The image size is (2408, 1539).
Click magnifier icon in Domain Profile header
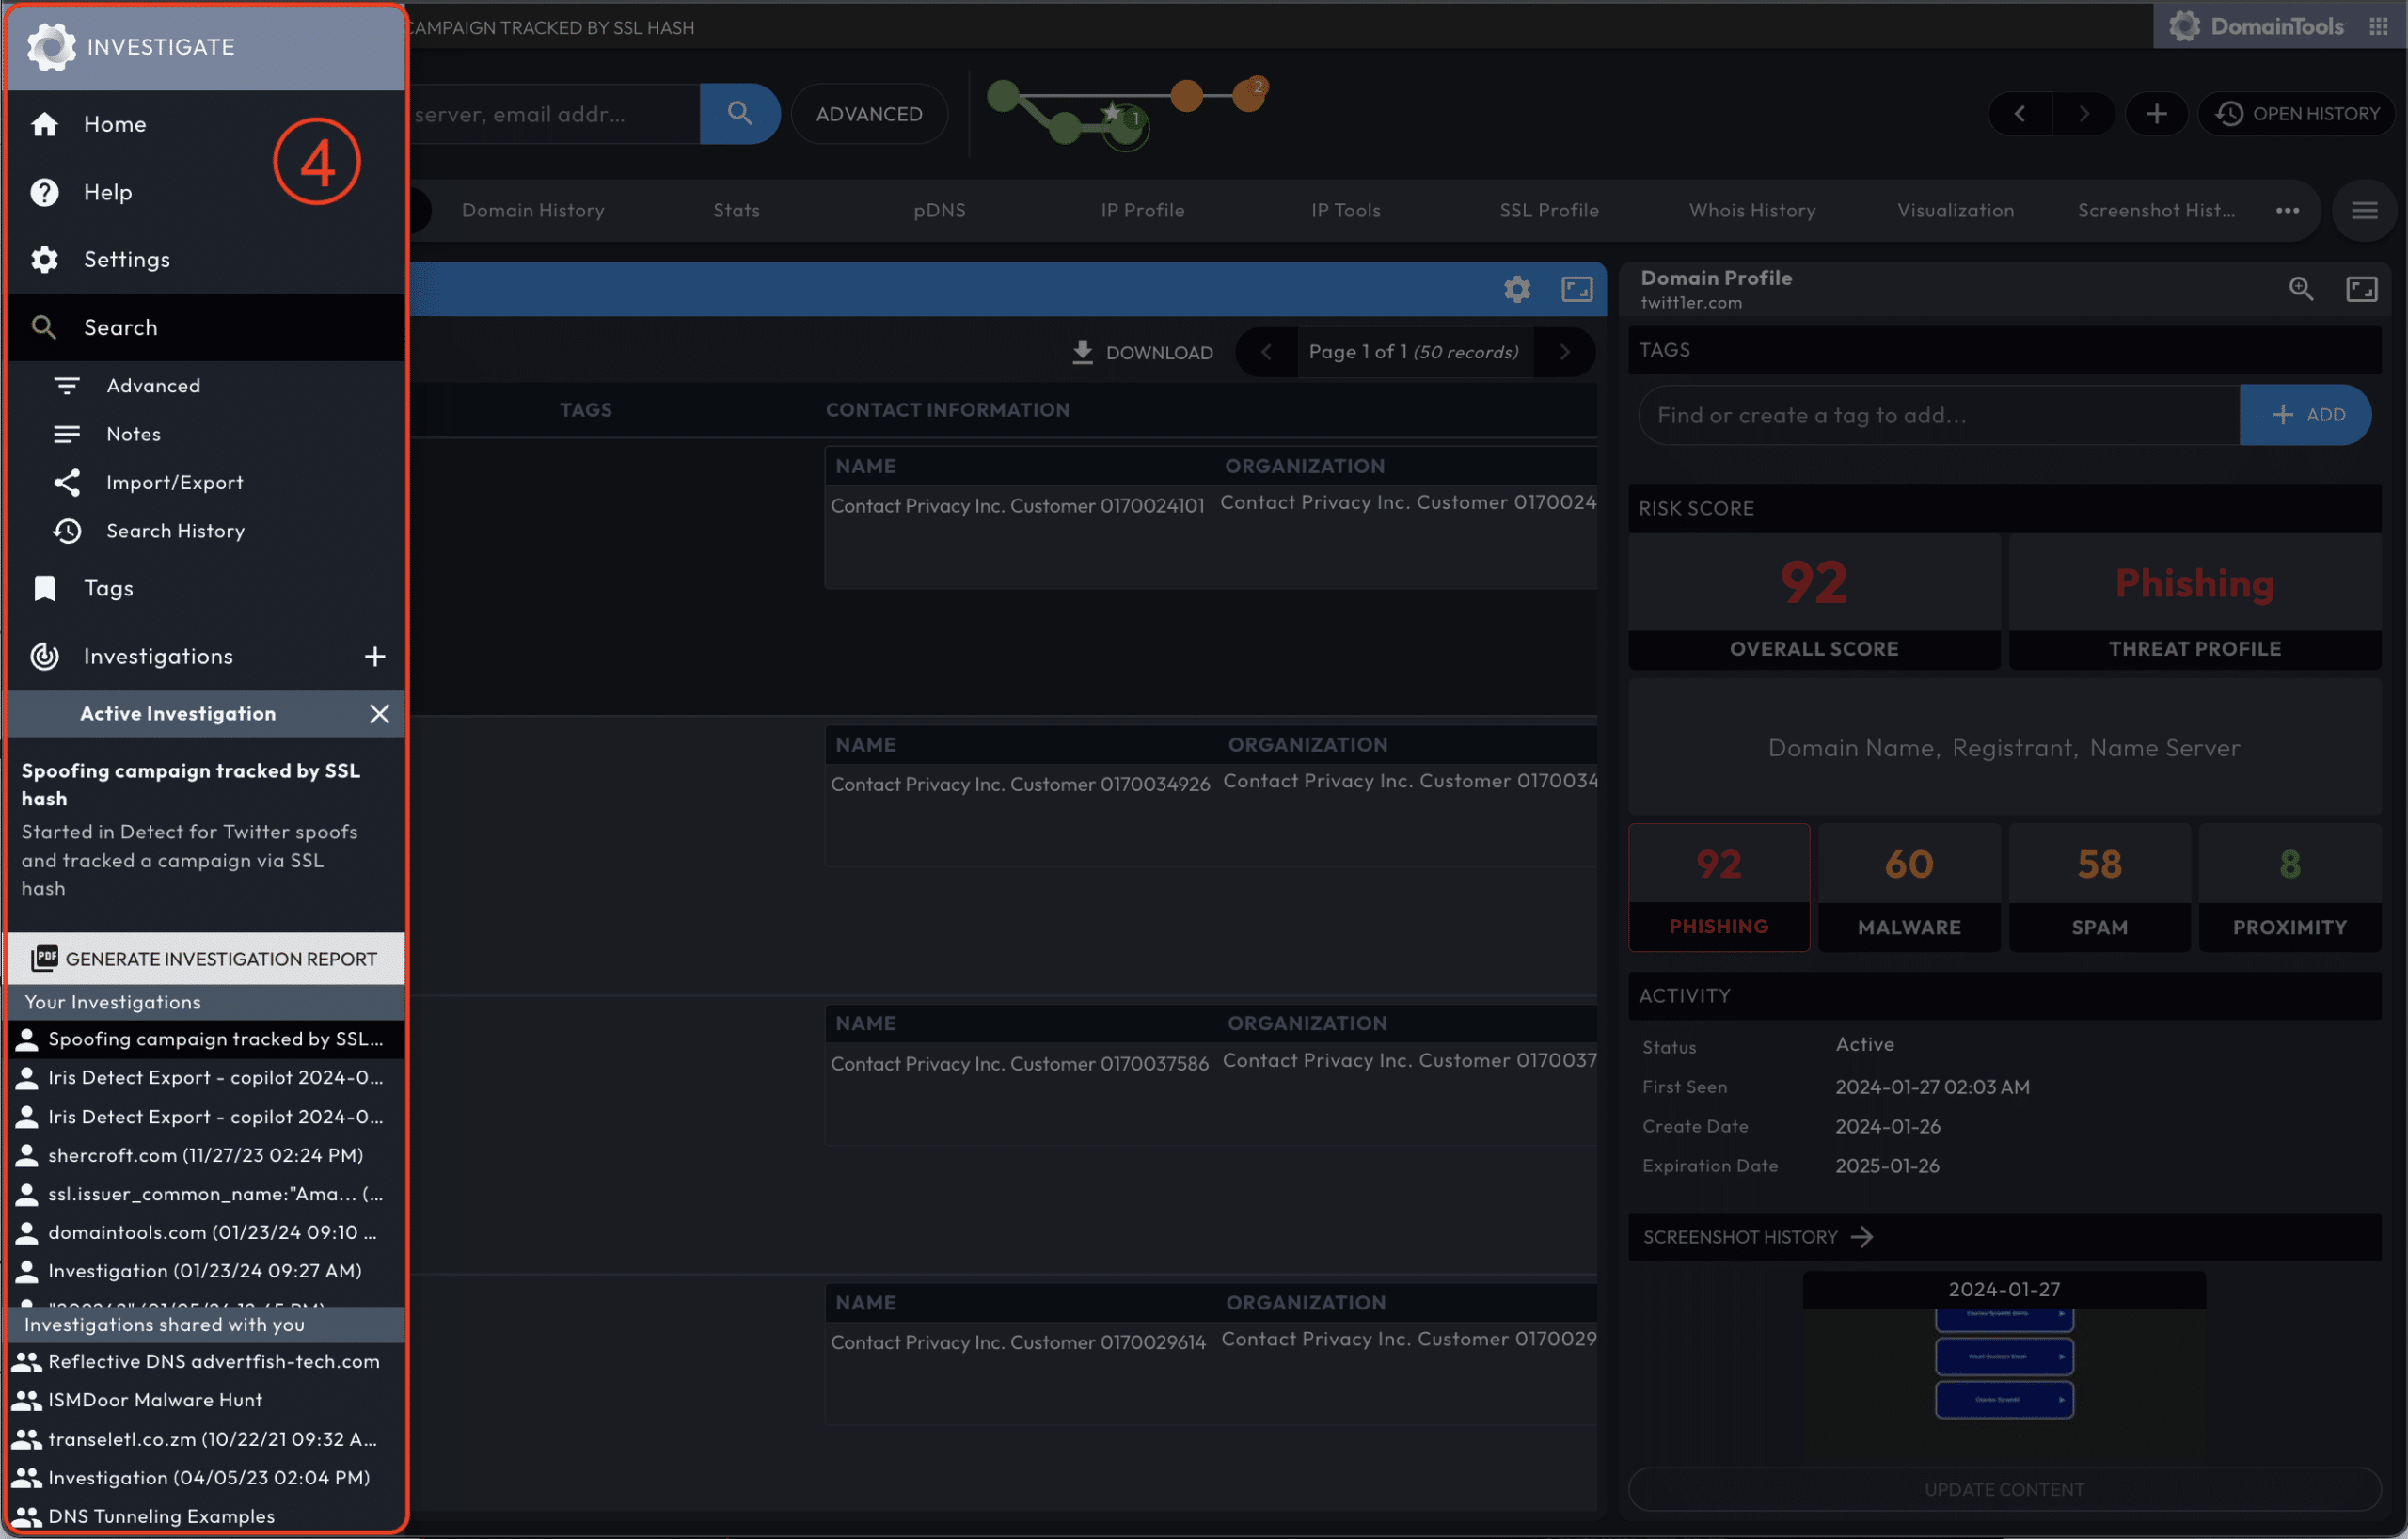tap(2300, 290)
